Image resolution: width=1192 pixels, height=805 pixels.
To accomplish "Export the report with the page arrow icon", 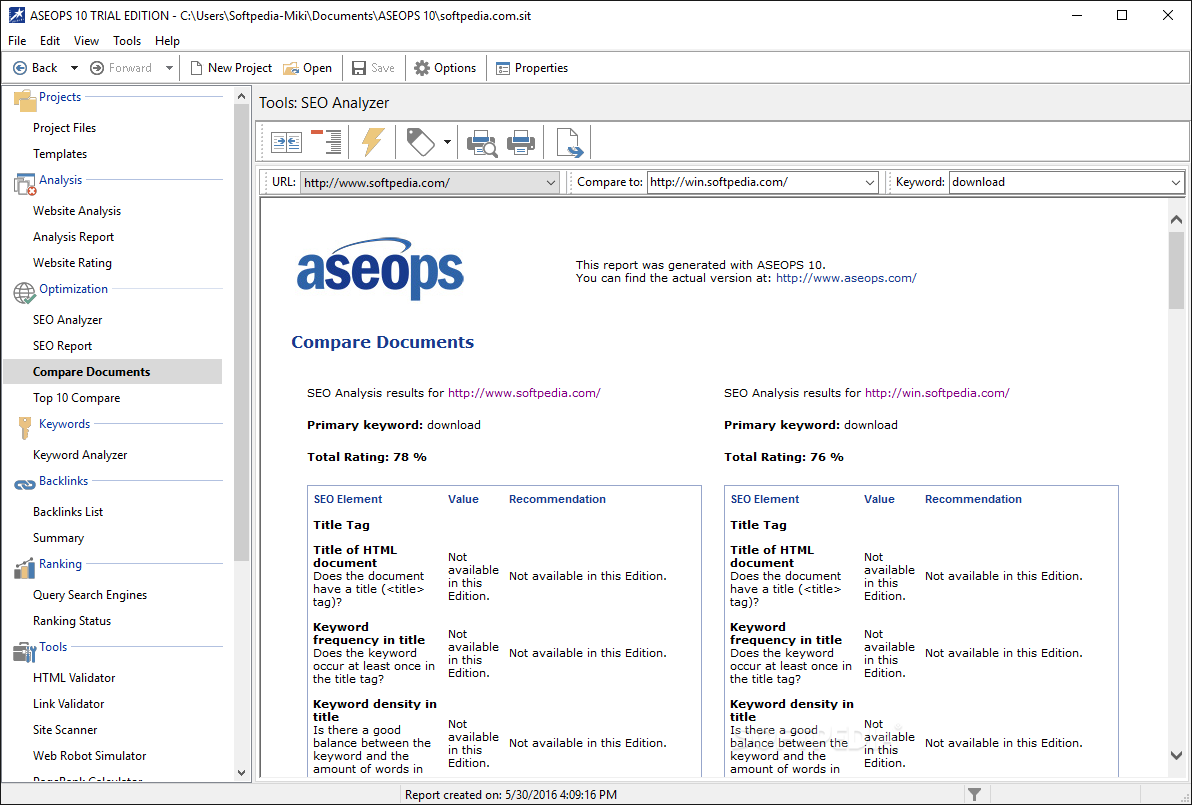I will coord(569,143).
